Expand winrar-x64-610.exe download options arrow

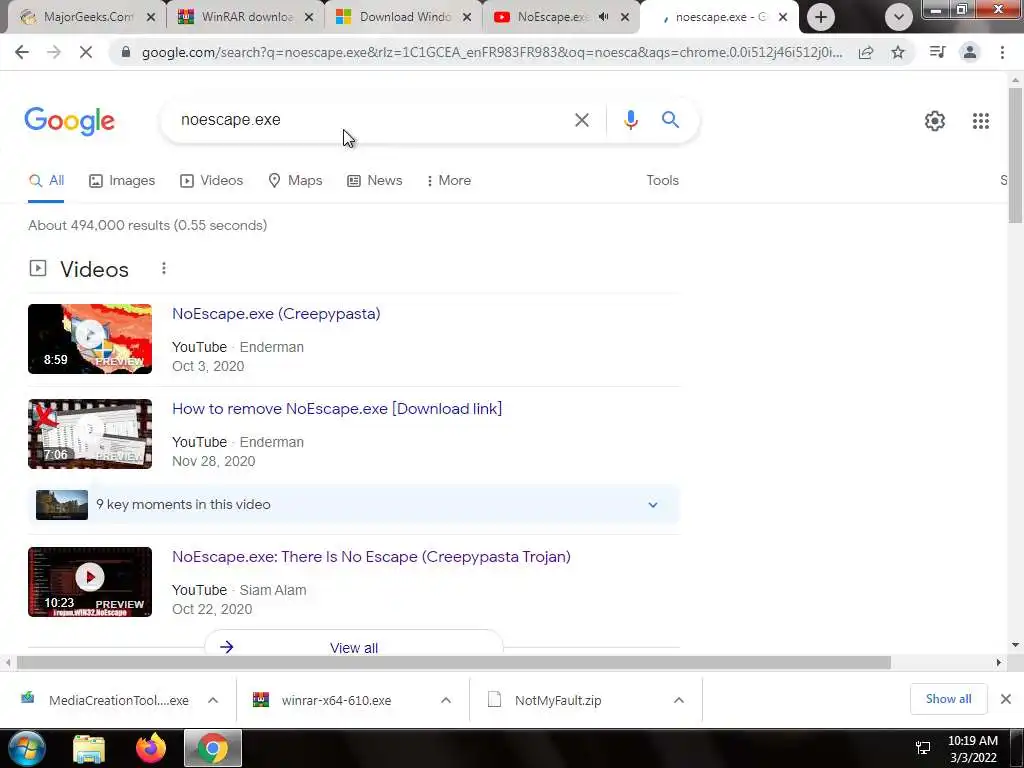(446, 700)
